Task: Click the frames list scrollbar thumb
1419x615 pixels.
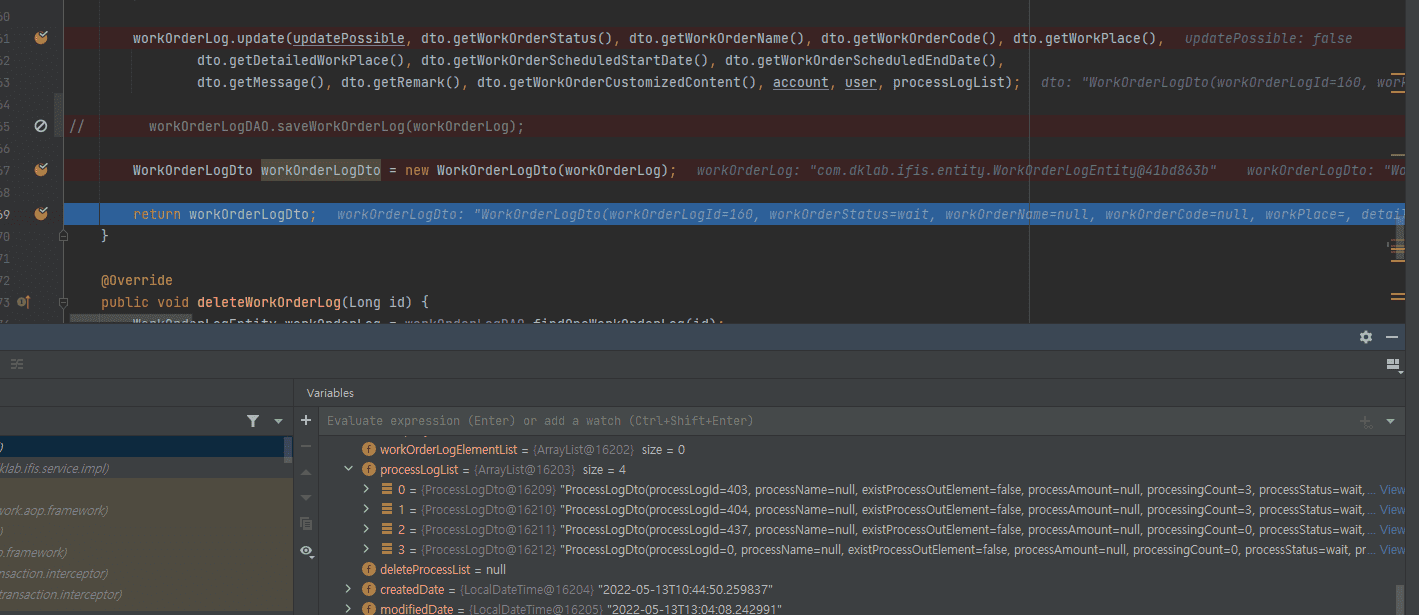Action: (x=288, y=450)
